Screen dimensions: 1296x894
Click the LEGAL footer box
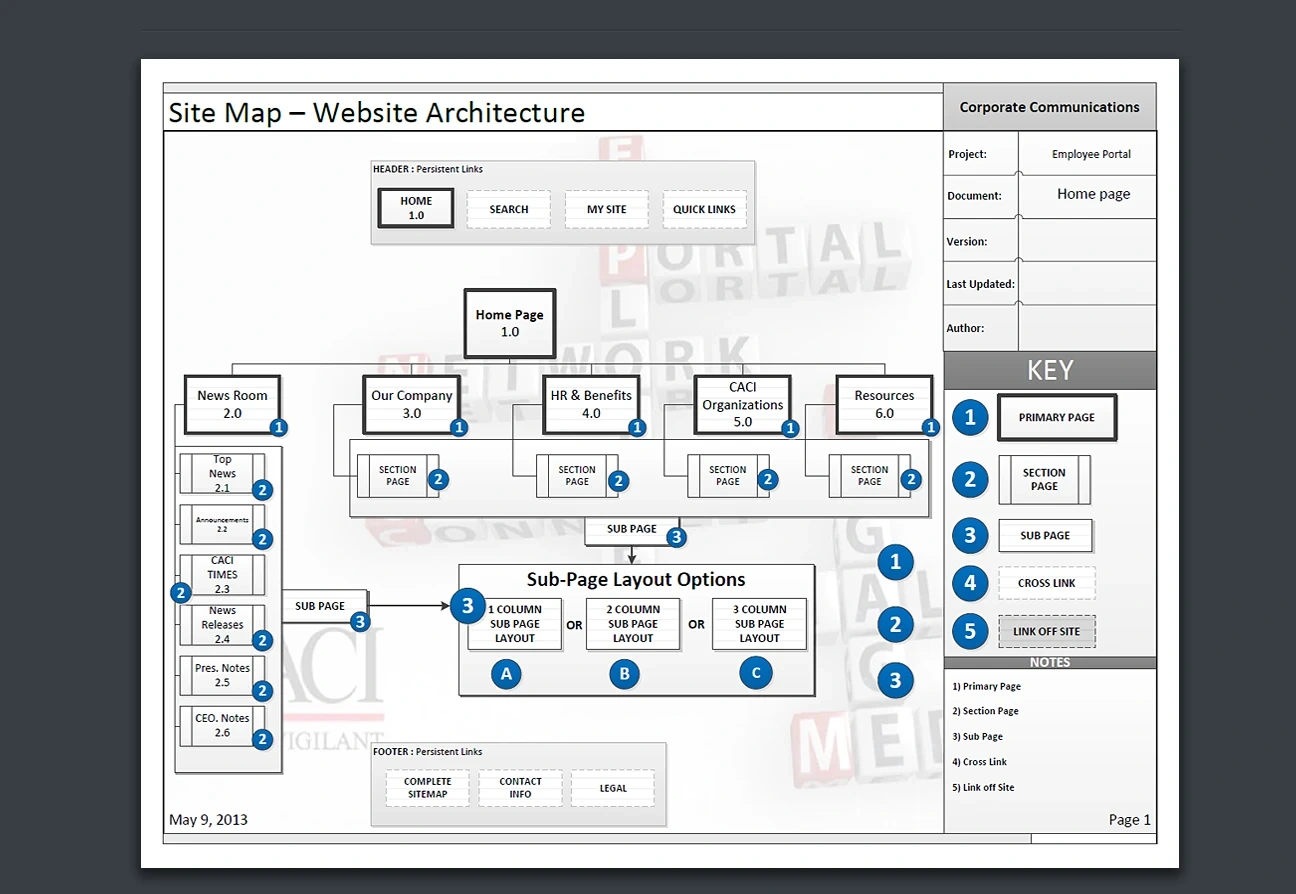click(x=613, y=788)
